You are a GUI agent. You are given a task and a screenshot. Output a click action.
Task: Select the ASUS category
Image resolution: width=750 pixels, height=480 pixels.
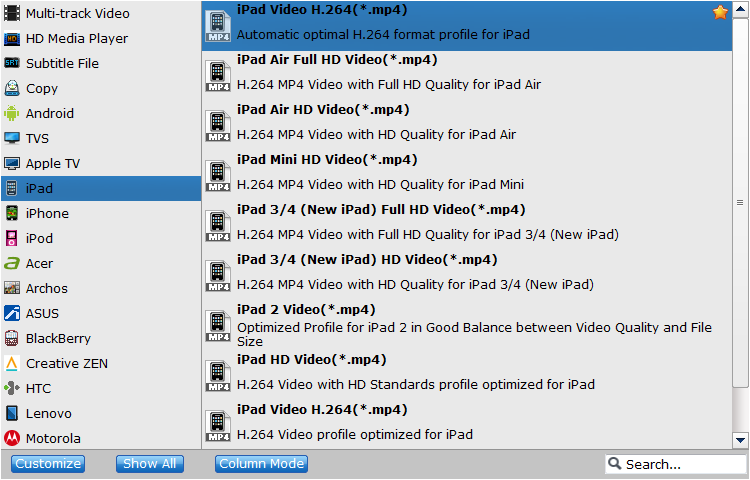coord(101,313)
